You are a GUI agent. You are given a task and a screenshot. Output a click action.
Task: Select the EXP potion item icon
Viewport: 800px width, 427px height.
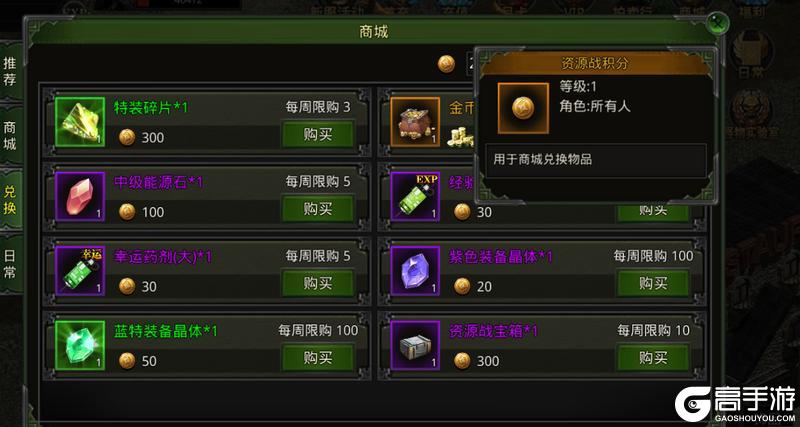pos(415,196)
